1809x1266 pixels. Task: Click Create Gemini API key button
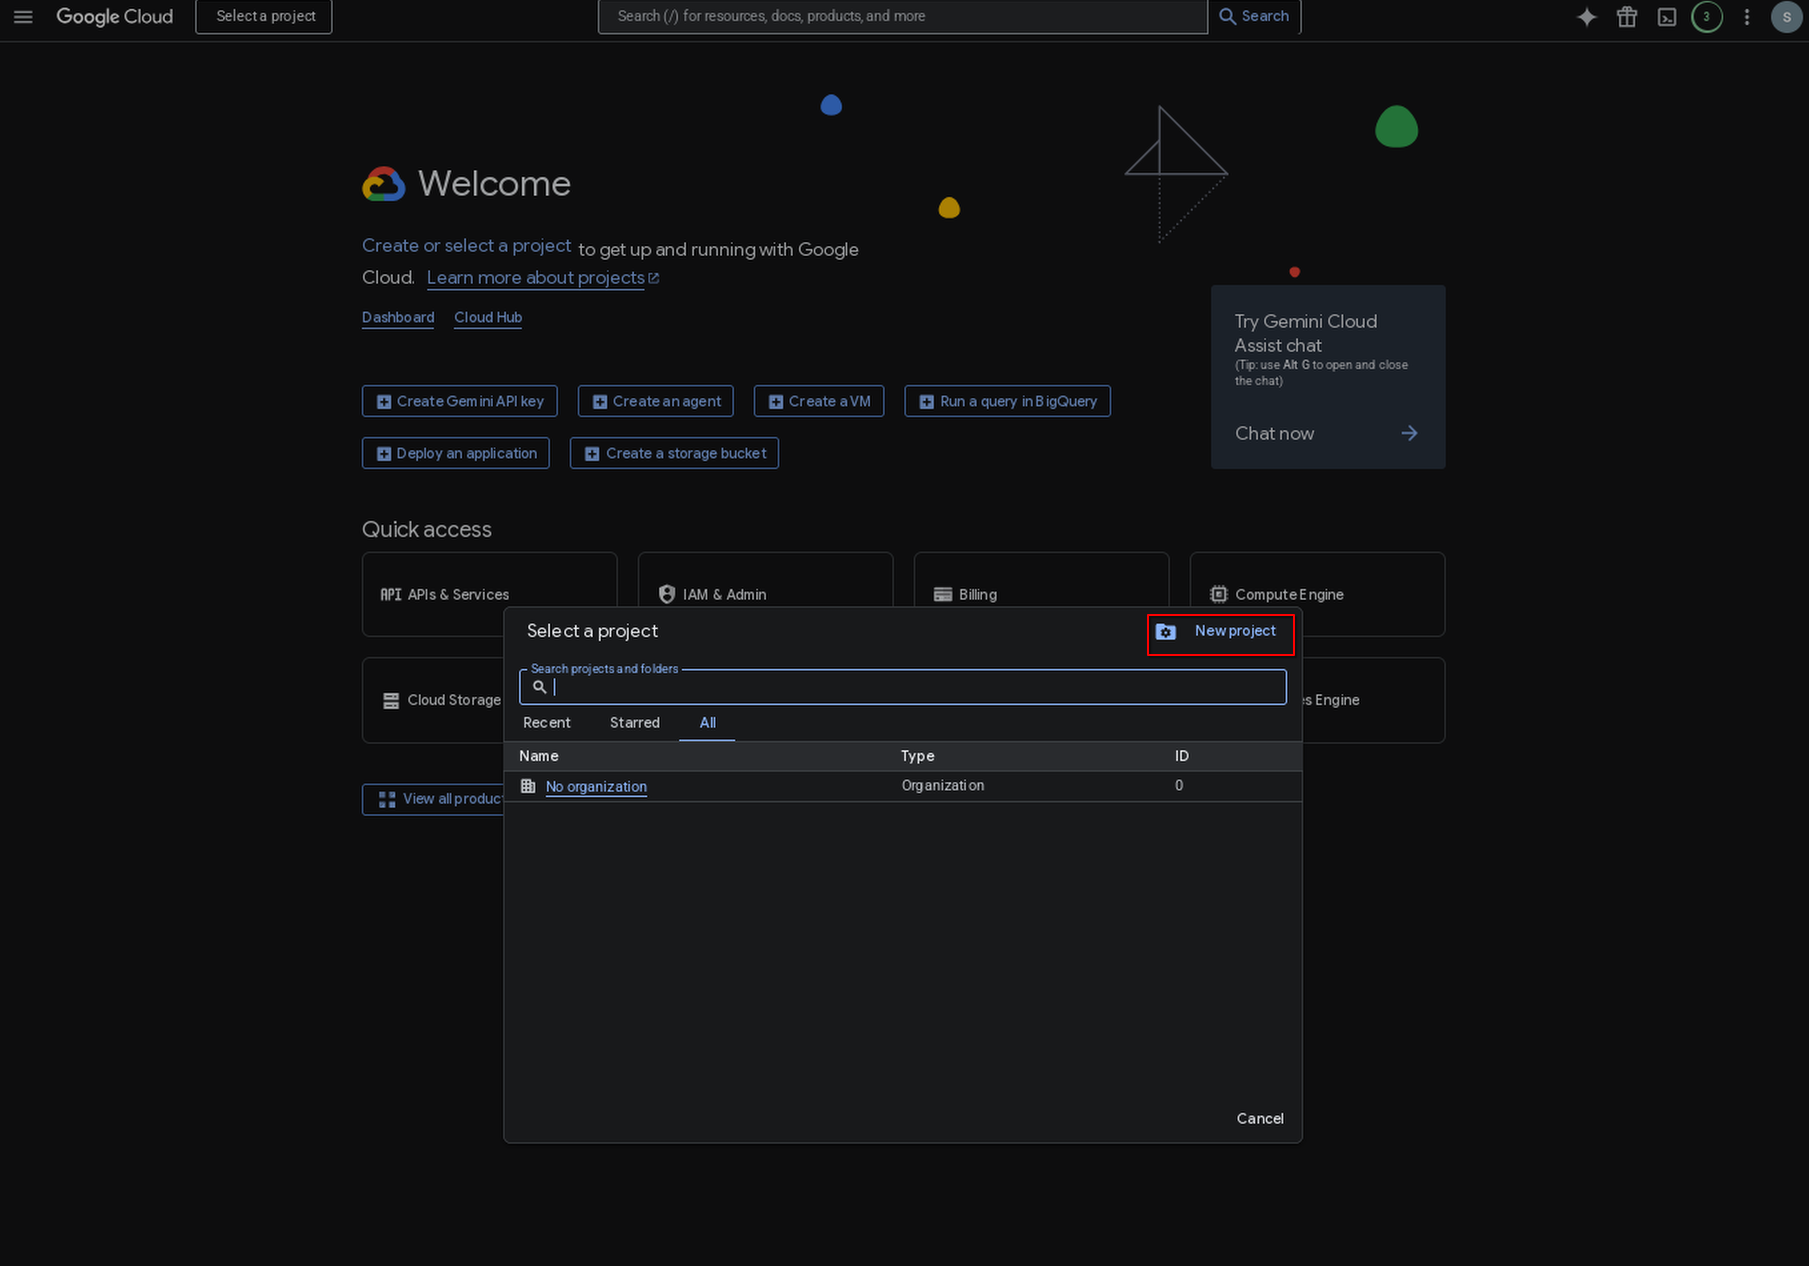pyautogui.click(x=460, y=401)
